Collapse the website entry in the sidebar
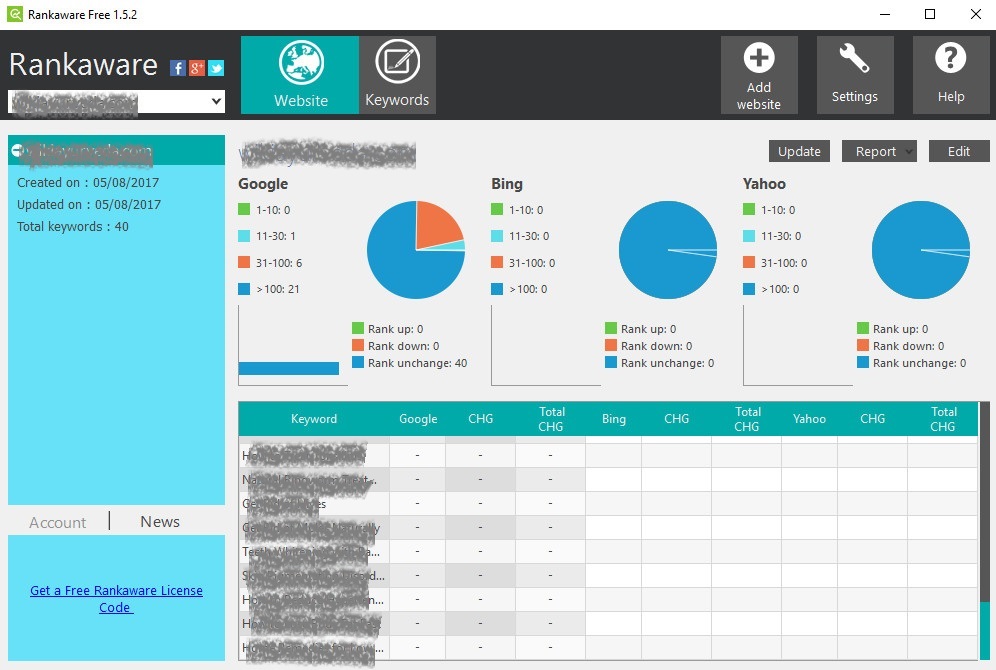 [x=17, y=151]
